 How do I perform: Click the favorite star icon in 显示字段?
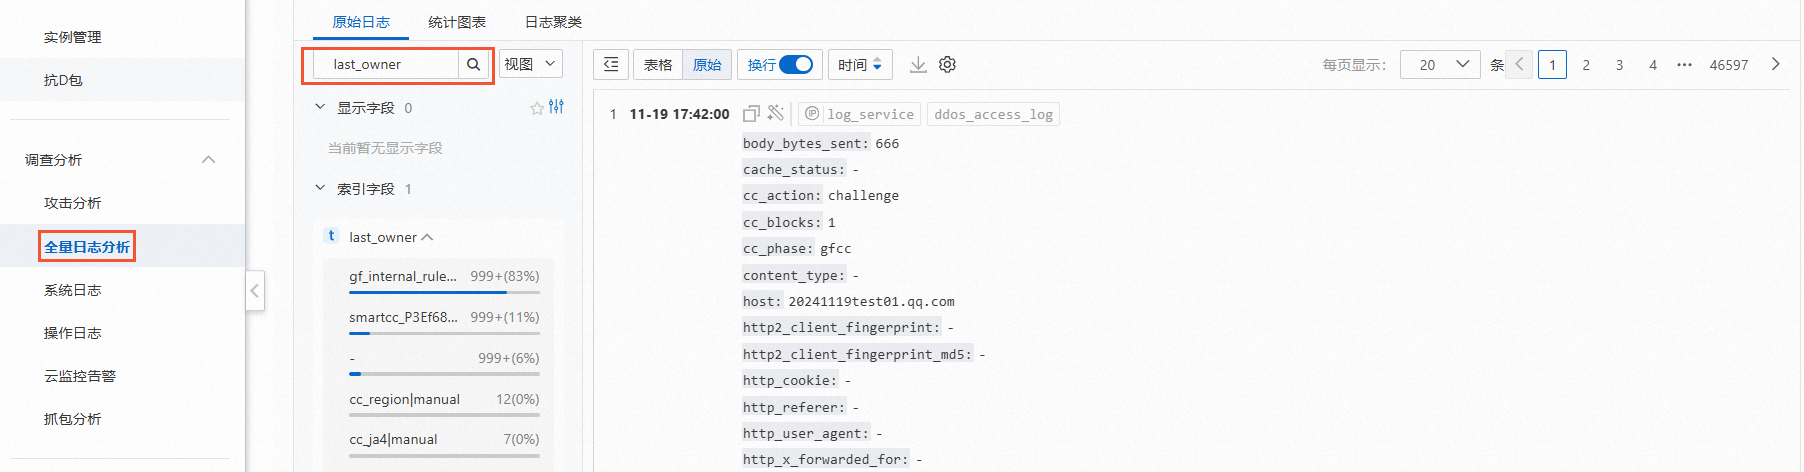point(537,108)
